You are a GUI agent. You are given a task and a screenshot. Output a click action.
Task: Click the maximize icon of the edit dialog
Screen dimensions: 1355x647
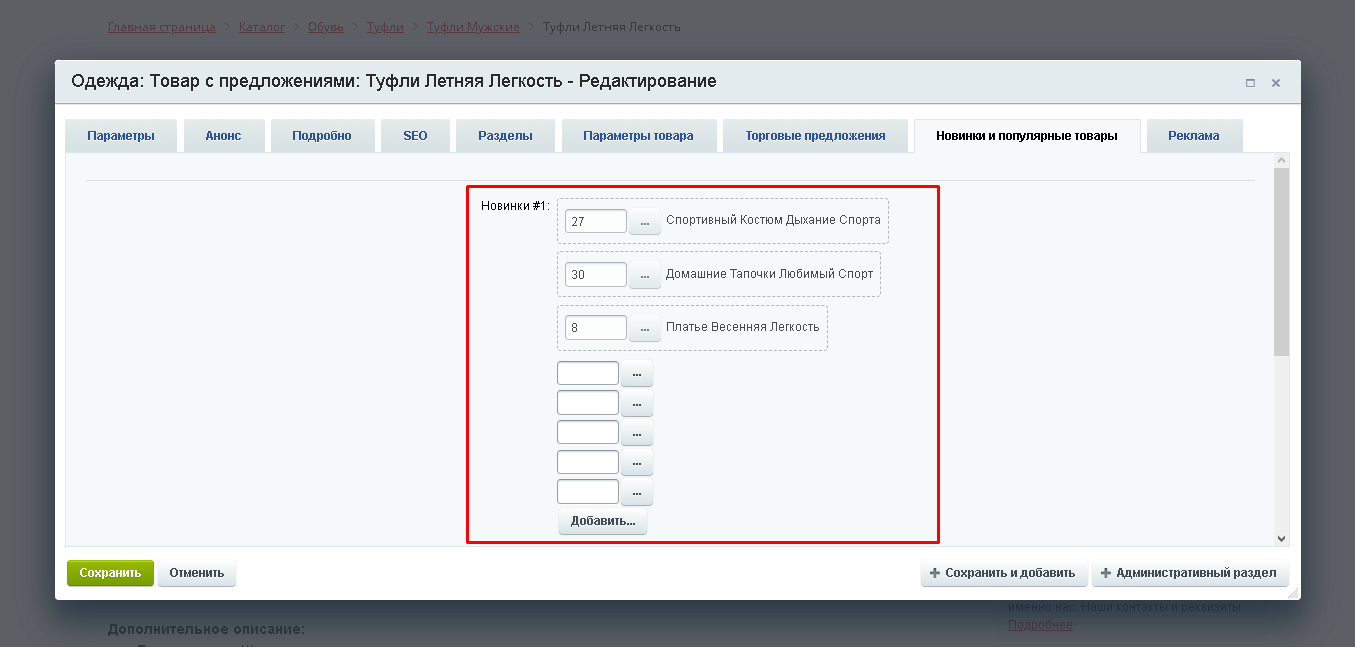pyautogui.click(x=1250, y=83)
